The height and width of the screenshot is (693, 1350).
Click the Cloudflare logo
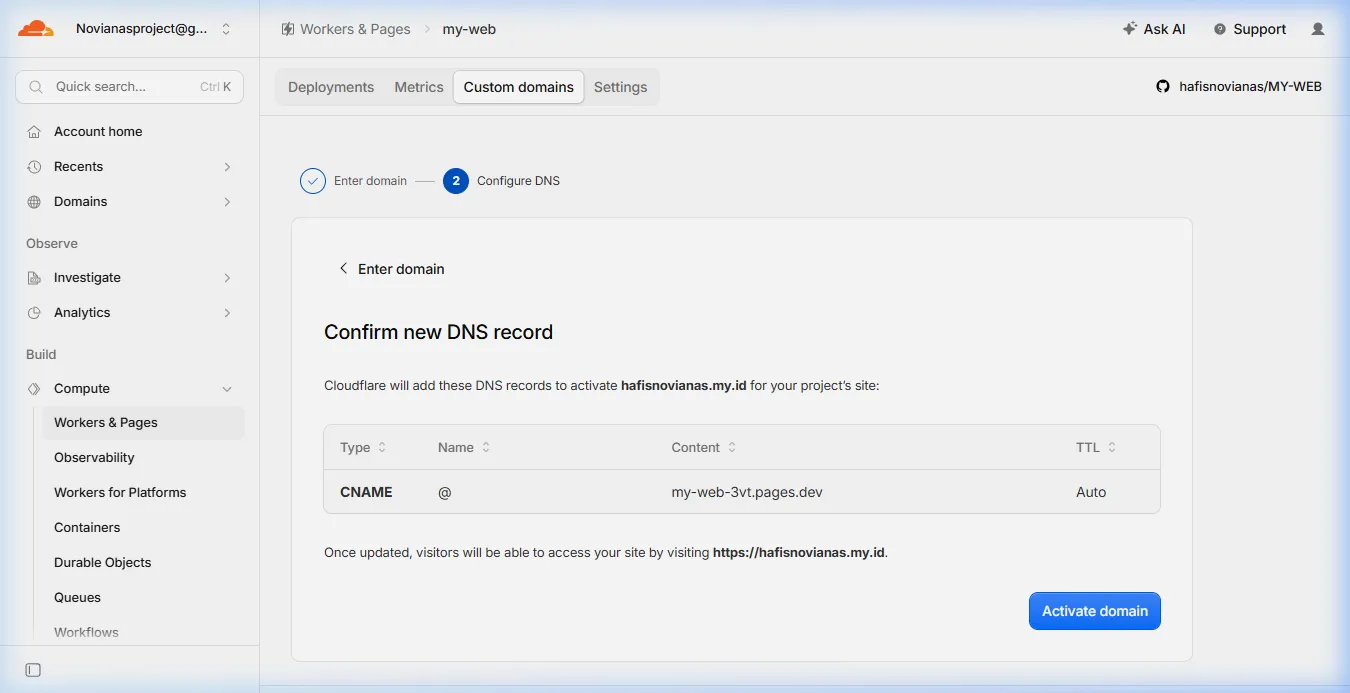36,29
